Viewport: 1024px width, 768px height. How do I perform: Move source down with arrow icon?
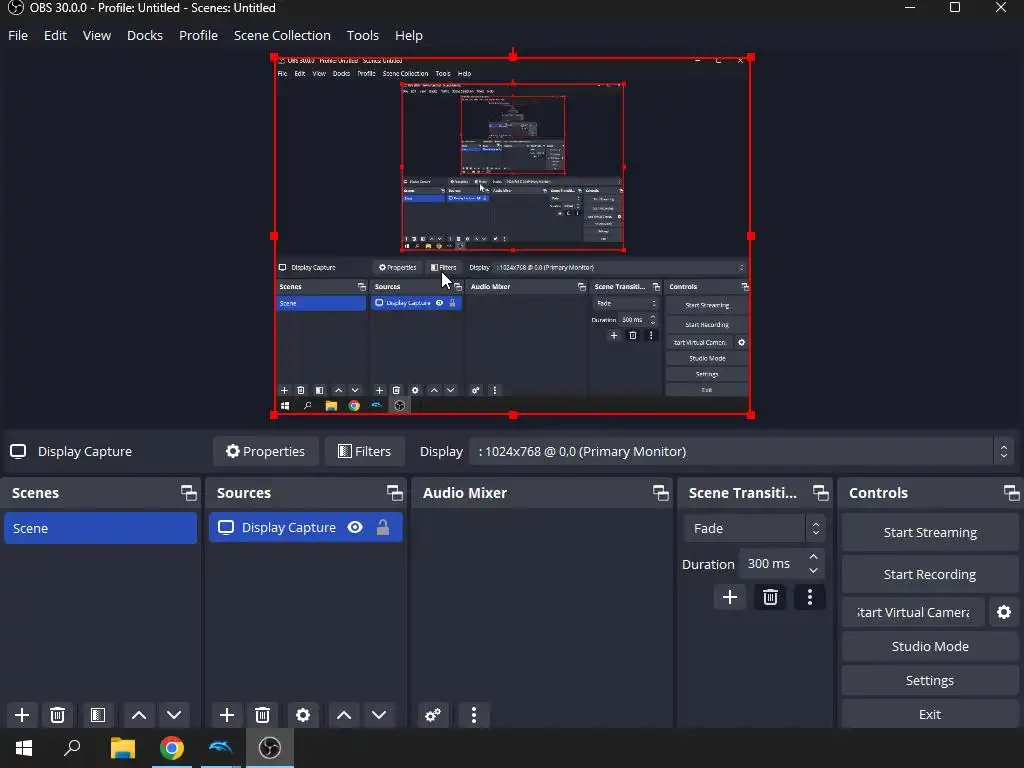click(379, 715)
